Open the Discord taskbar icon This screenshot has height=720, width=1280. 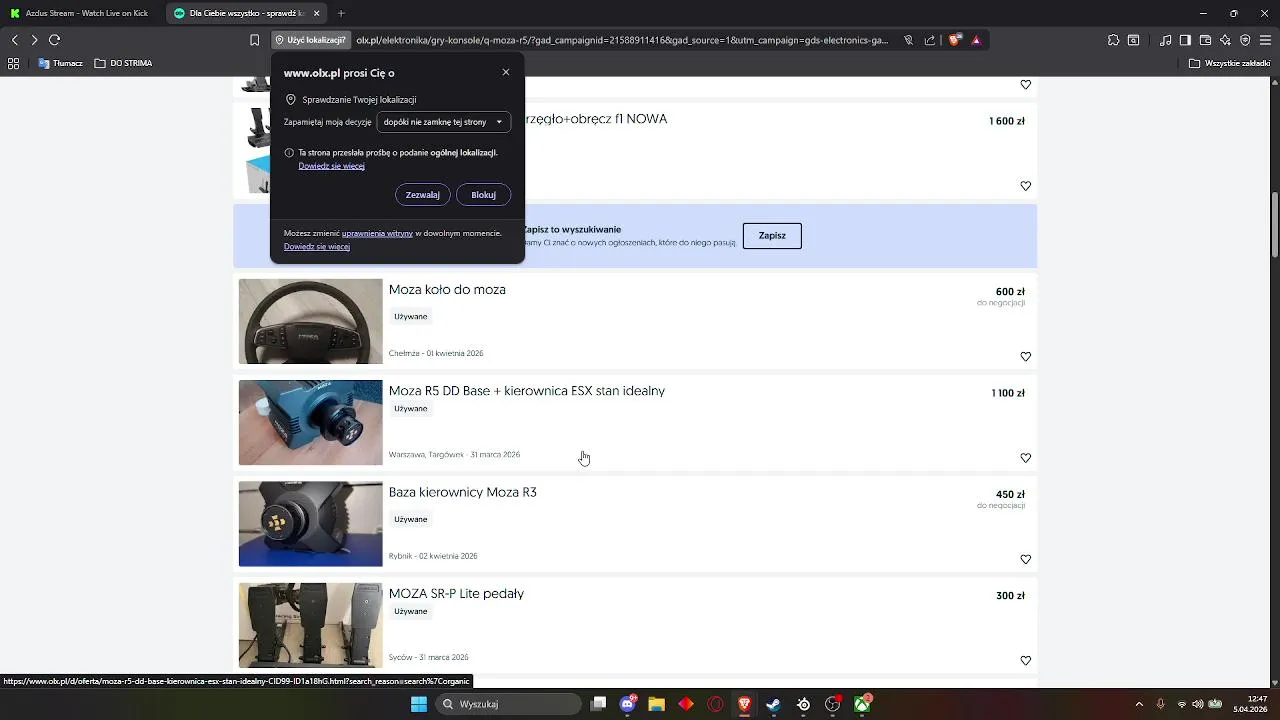tap(627, 704)
